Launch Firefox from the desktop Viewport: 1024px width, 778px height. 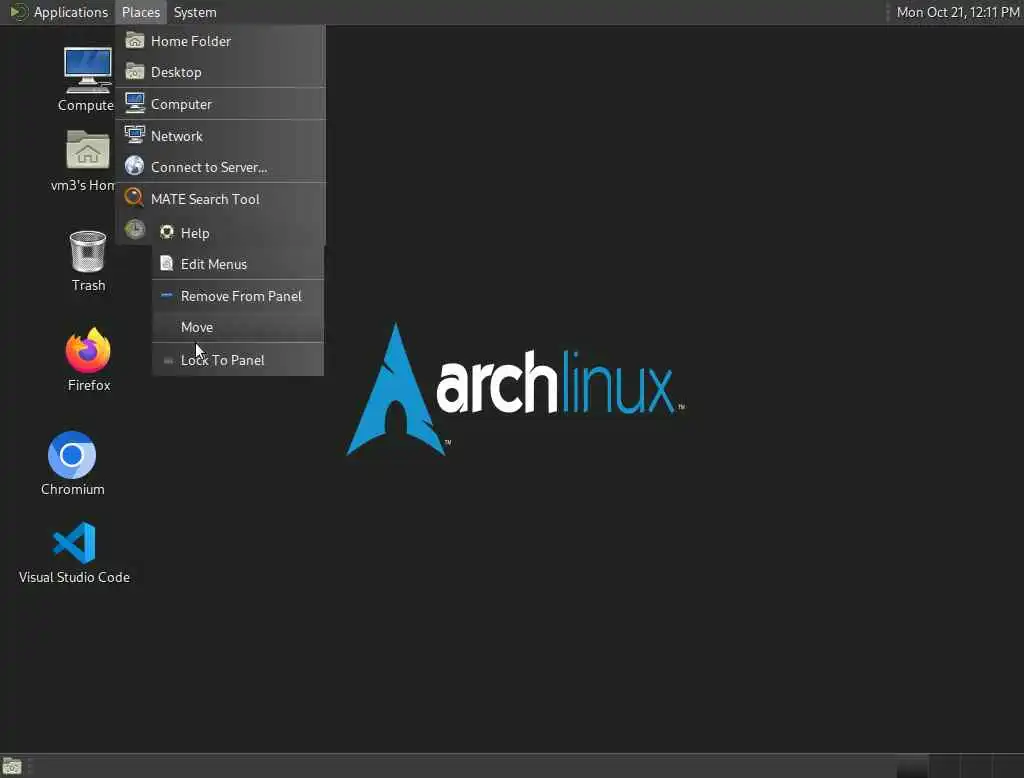(88, 350)
